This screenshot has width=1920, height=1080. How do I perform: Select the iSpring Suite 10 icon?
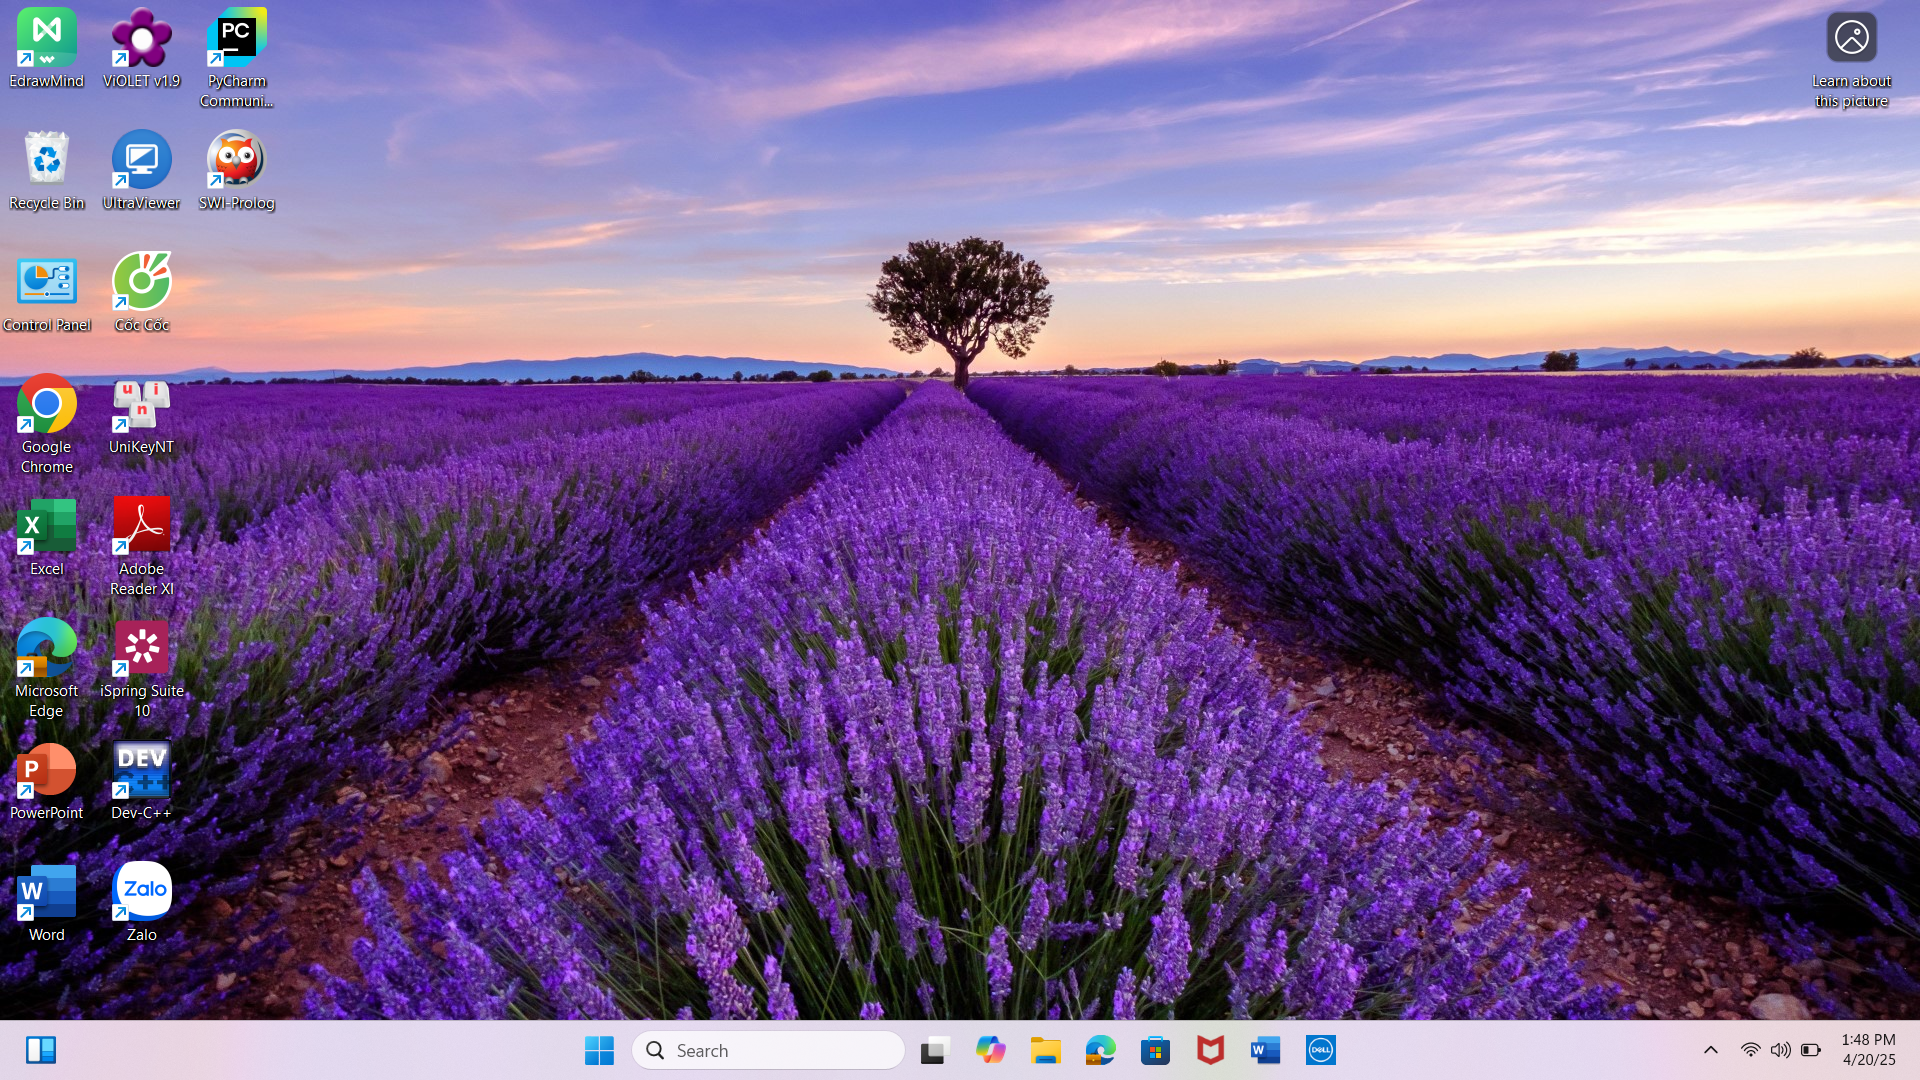[x=141, y=668]
